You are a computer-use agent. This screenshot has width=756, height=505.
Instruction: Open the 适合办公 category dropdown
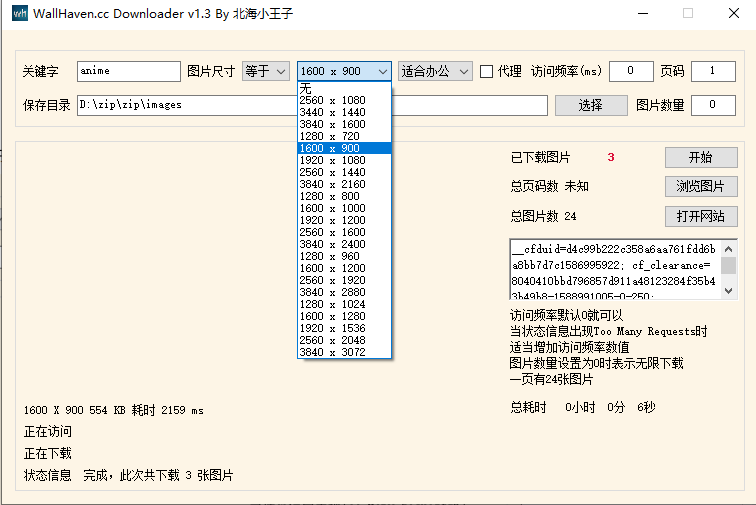click(435, 71)
